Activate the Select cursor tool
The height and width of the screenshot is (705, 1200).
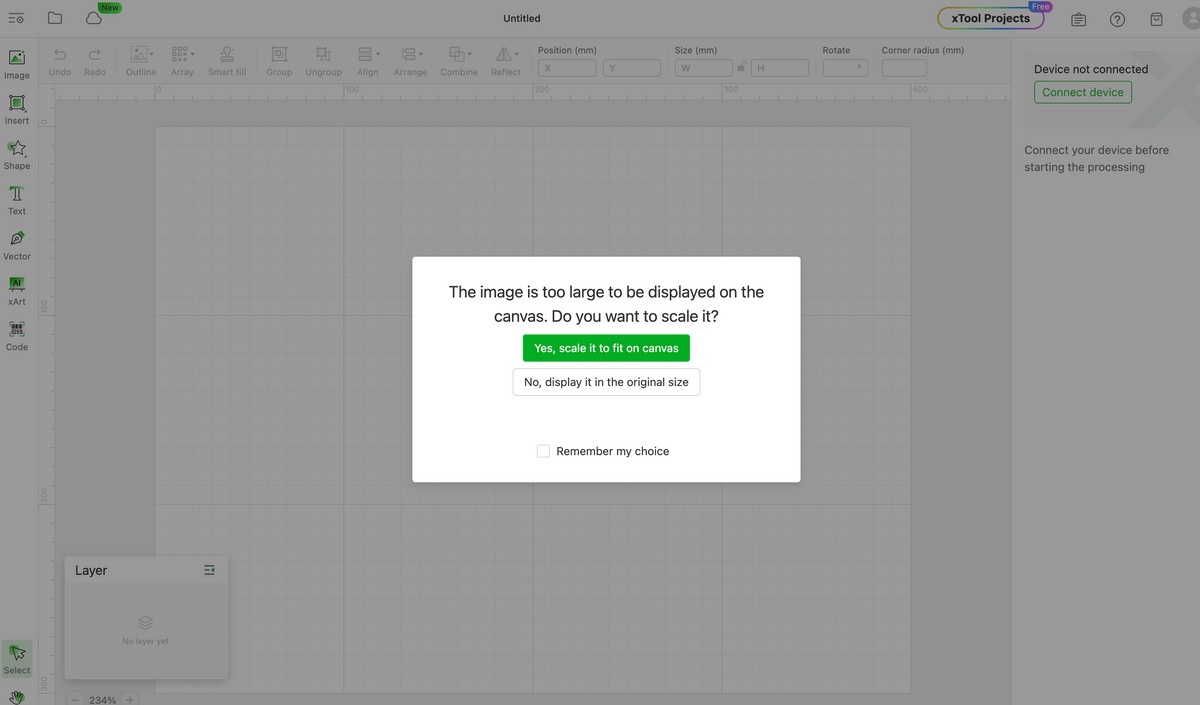(x=17, y=658)
